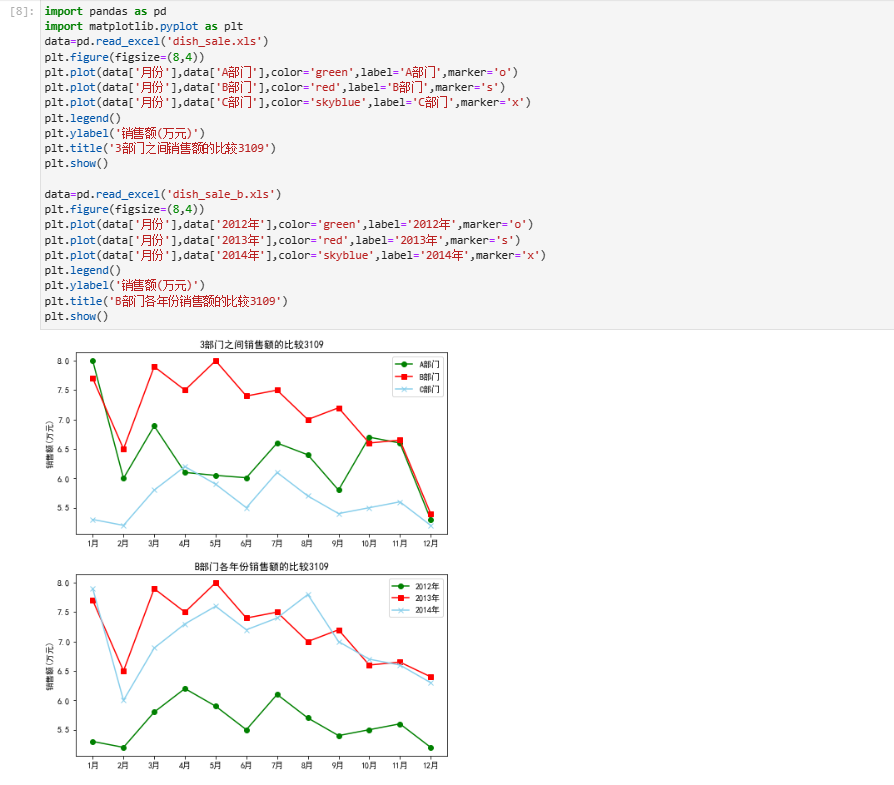The image size is (894, 785).
Task: Click the red B部门 peak marker at 5月 in first chart
Action: [216, 361]
